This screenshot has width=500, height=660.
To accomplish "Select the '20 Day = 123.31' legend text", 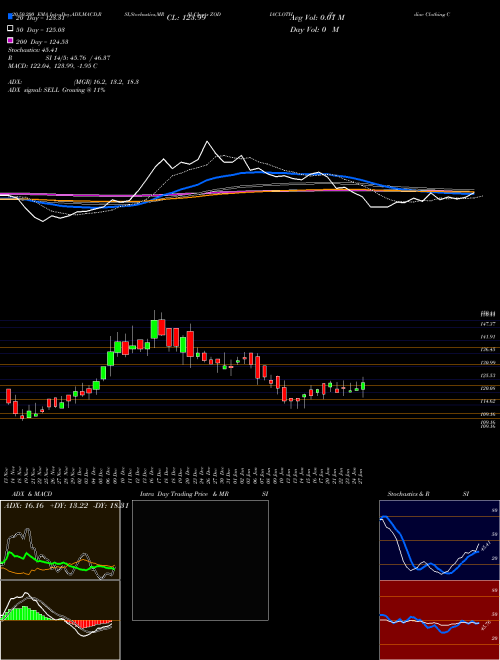I will (40, 18).
